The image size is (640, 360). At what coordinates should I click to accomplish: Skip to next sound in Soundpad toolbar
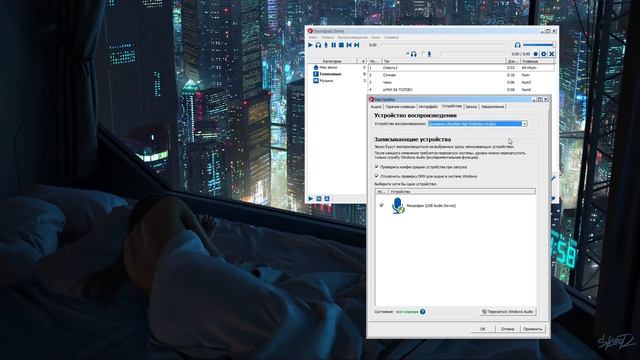(x=357, y=45)
